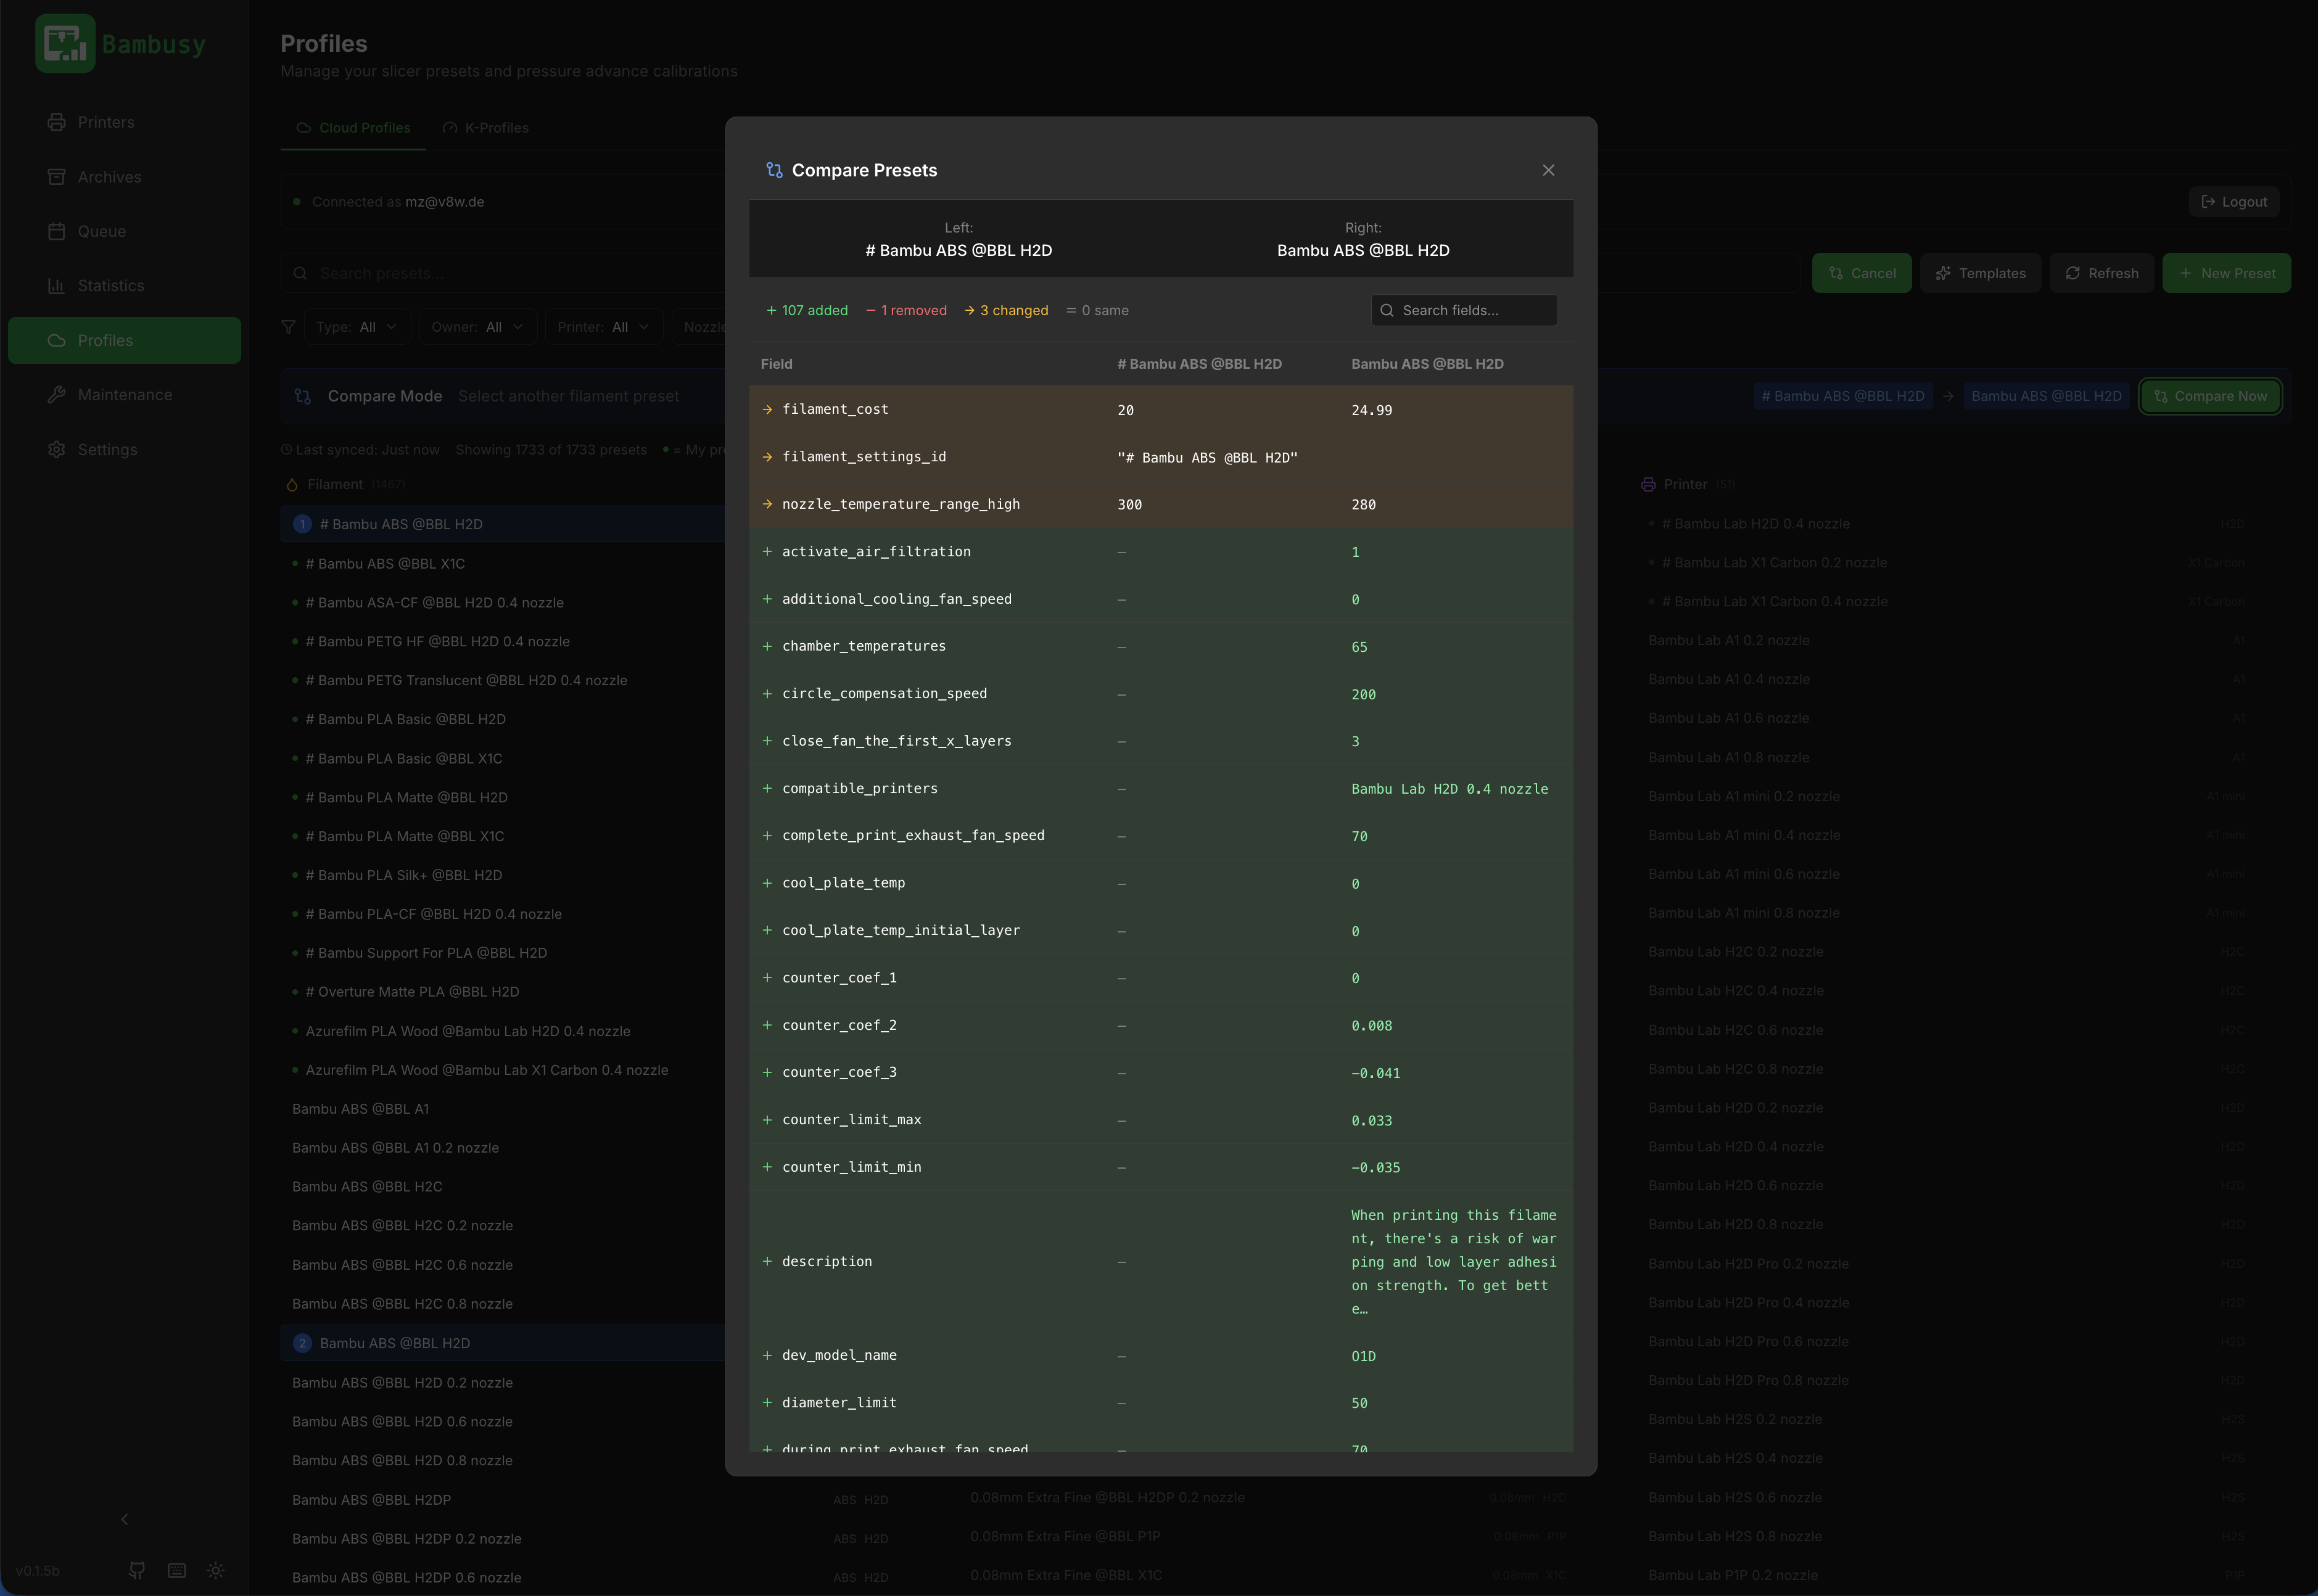Filter diff by 3 changed
The image size is (2318, 1596).
point(1006,310)
